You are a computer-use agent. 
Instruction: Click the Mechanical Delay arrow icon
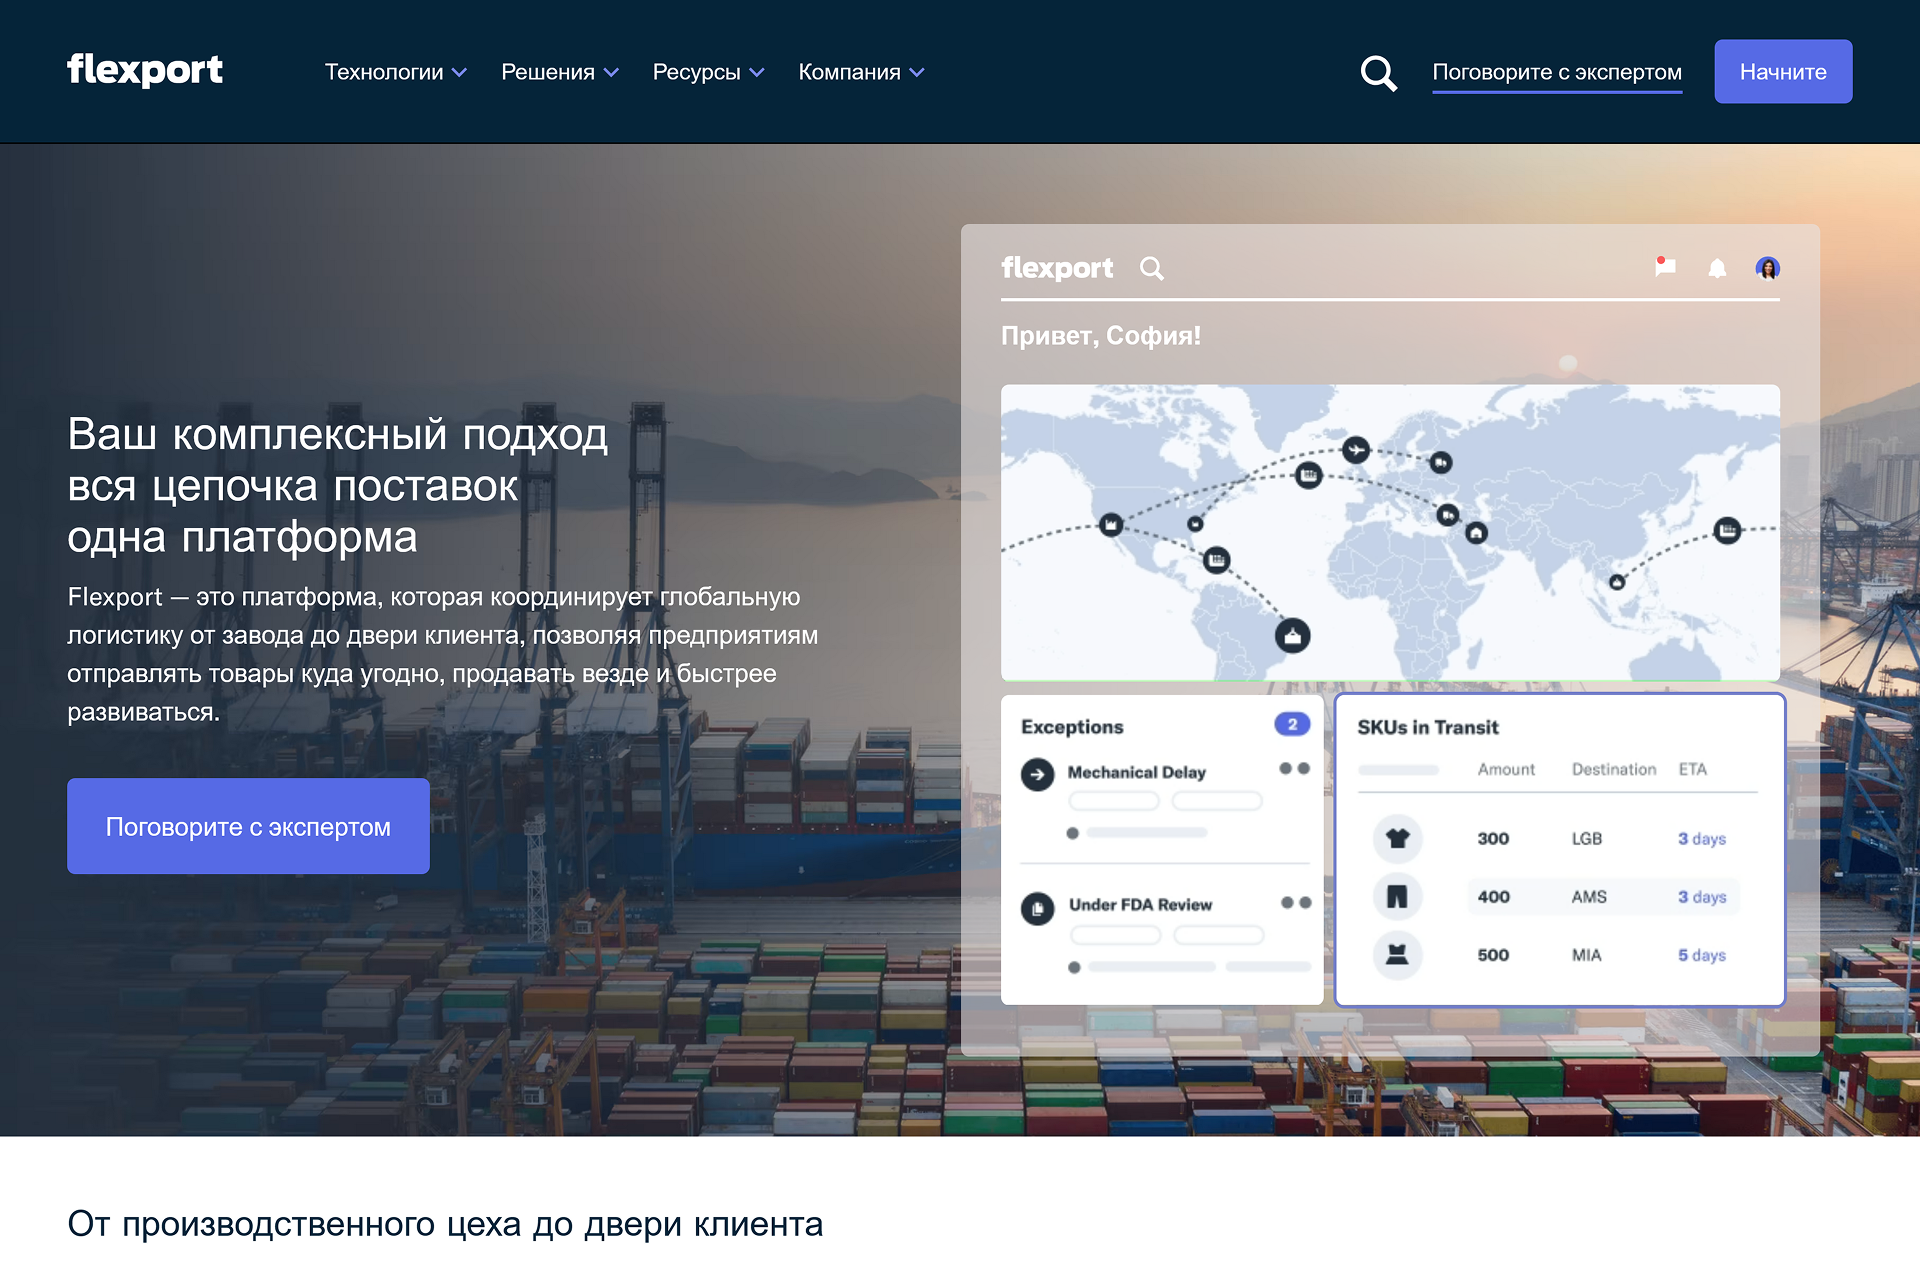tap(1038, 774)
